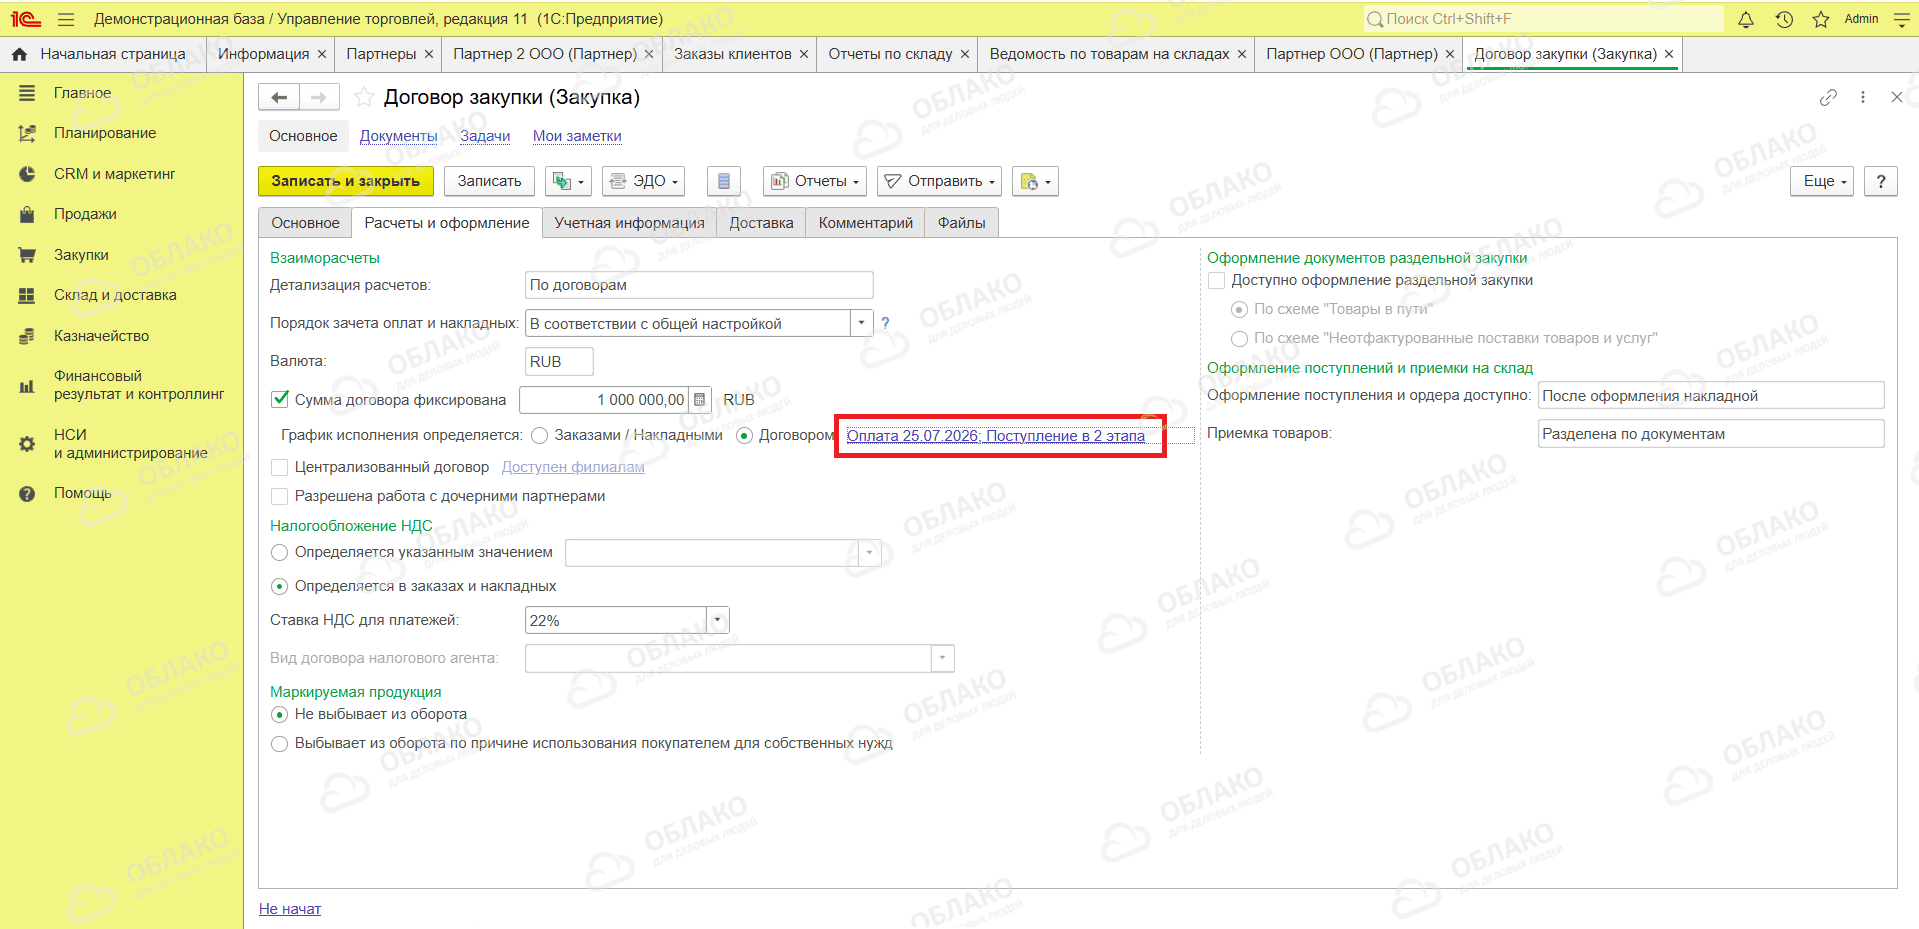The height and width of the screenshot is (929, 1919).
Task: Open Отправить dropdown menu
Action: pyautogui.click(x=940, y=181)
